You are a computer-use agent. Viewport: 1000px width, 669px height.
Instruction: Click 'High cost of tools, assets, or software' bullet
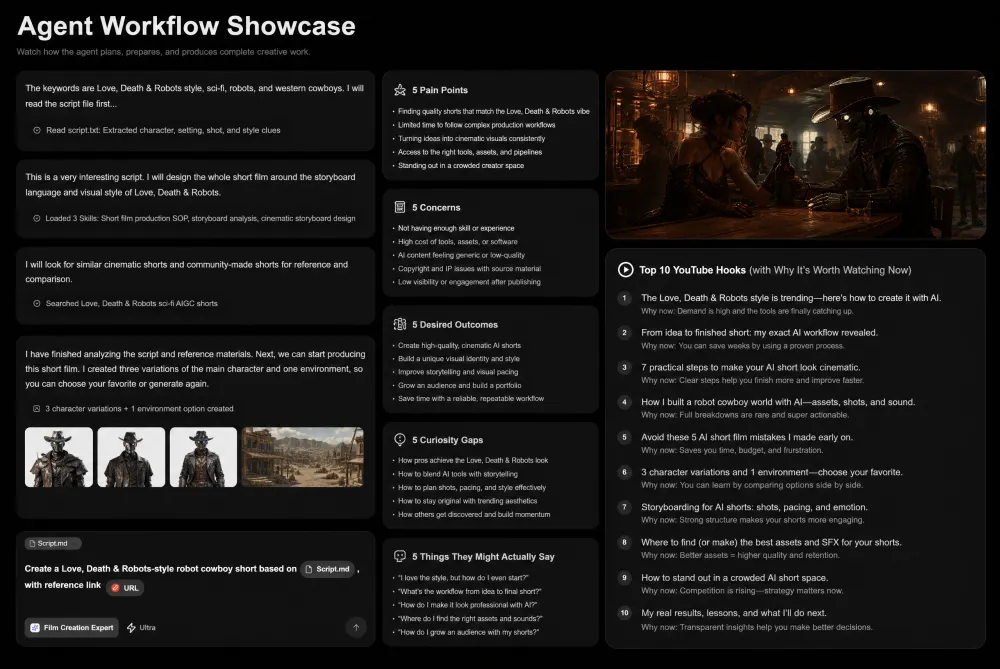click(458, 242)
